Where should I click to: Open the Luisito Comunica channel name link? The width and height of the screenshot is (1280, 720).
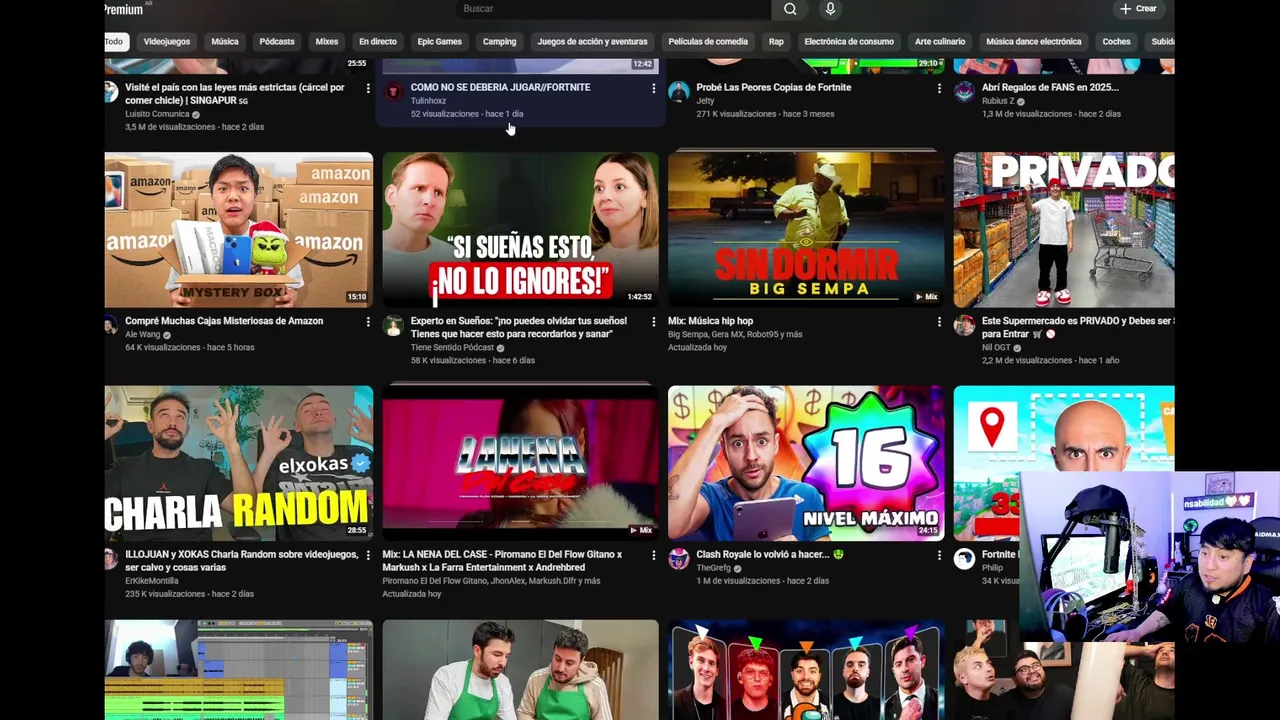(157, 114)
